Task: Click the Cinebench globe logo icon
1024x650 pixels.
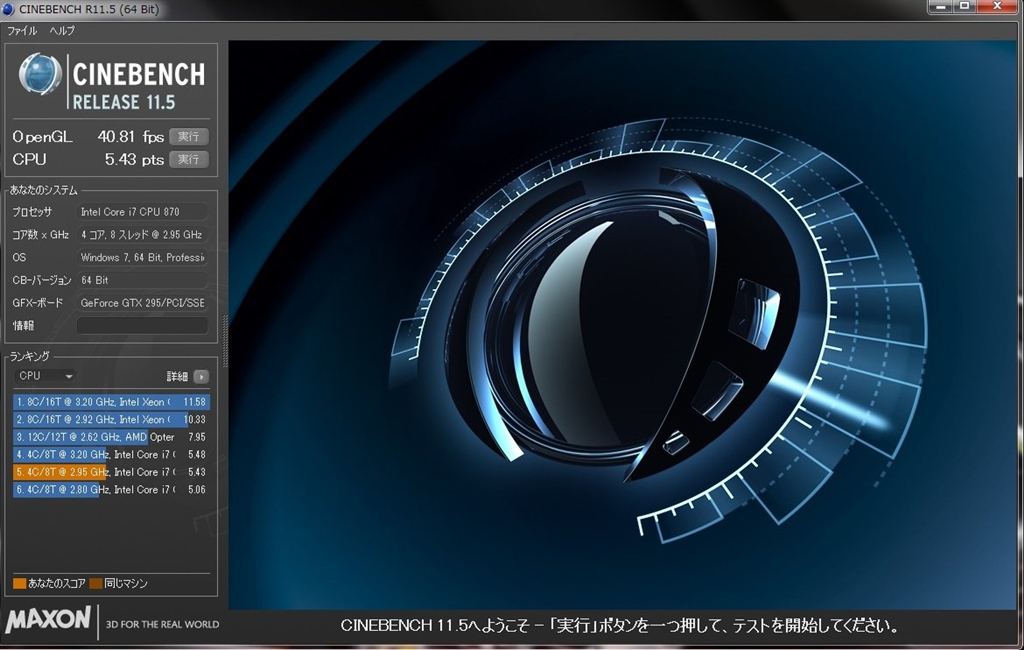Action: (41, 75)
